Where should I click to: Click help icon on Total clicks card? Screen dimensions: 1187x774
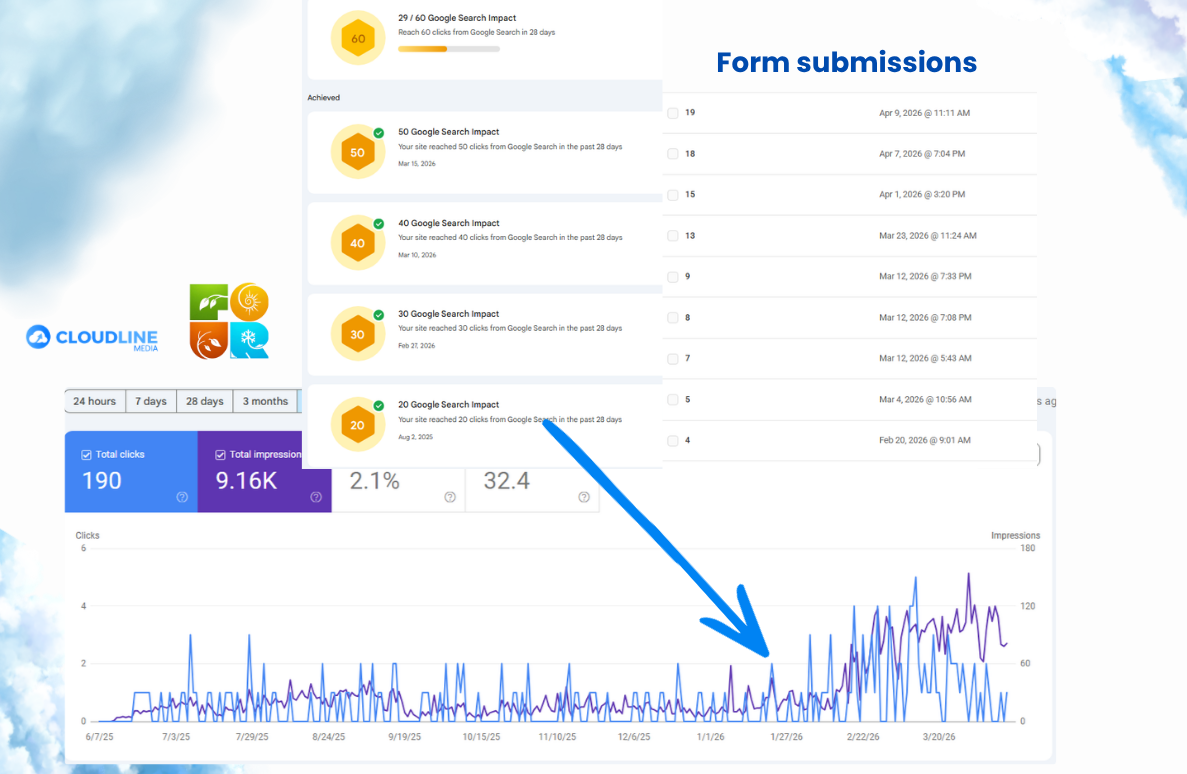pos(182,497)
